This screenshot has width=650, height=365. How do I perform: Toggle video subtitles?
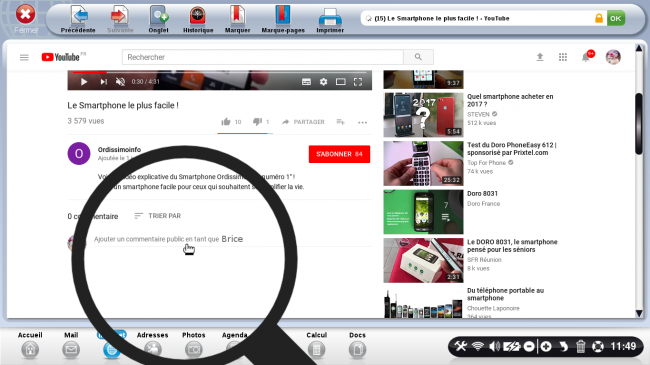pyautogui.click(x=306, y=82)
